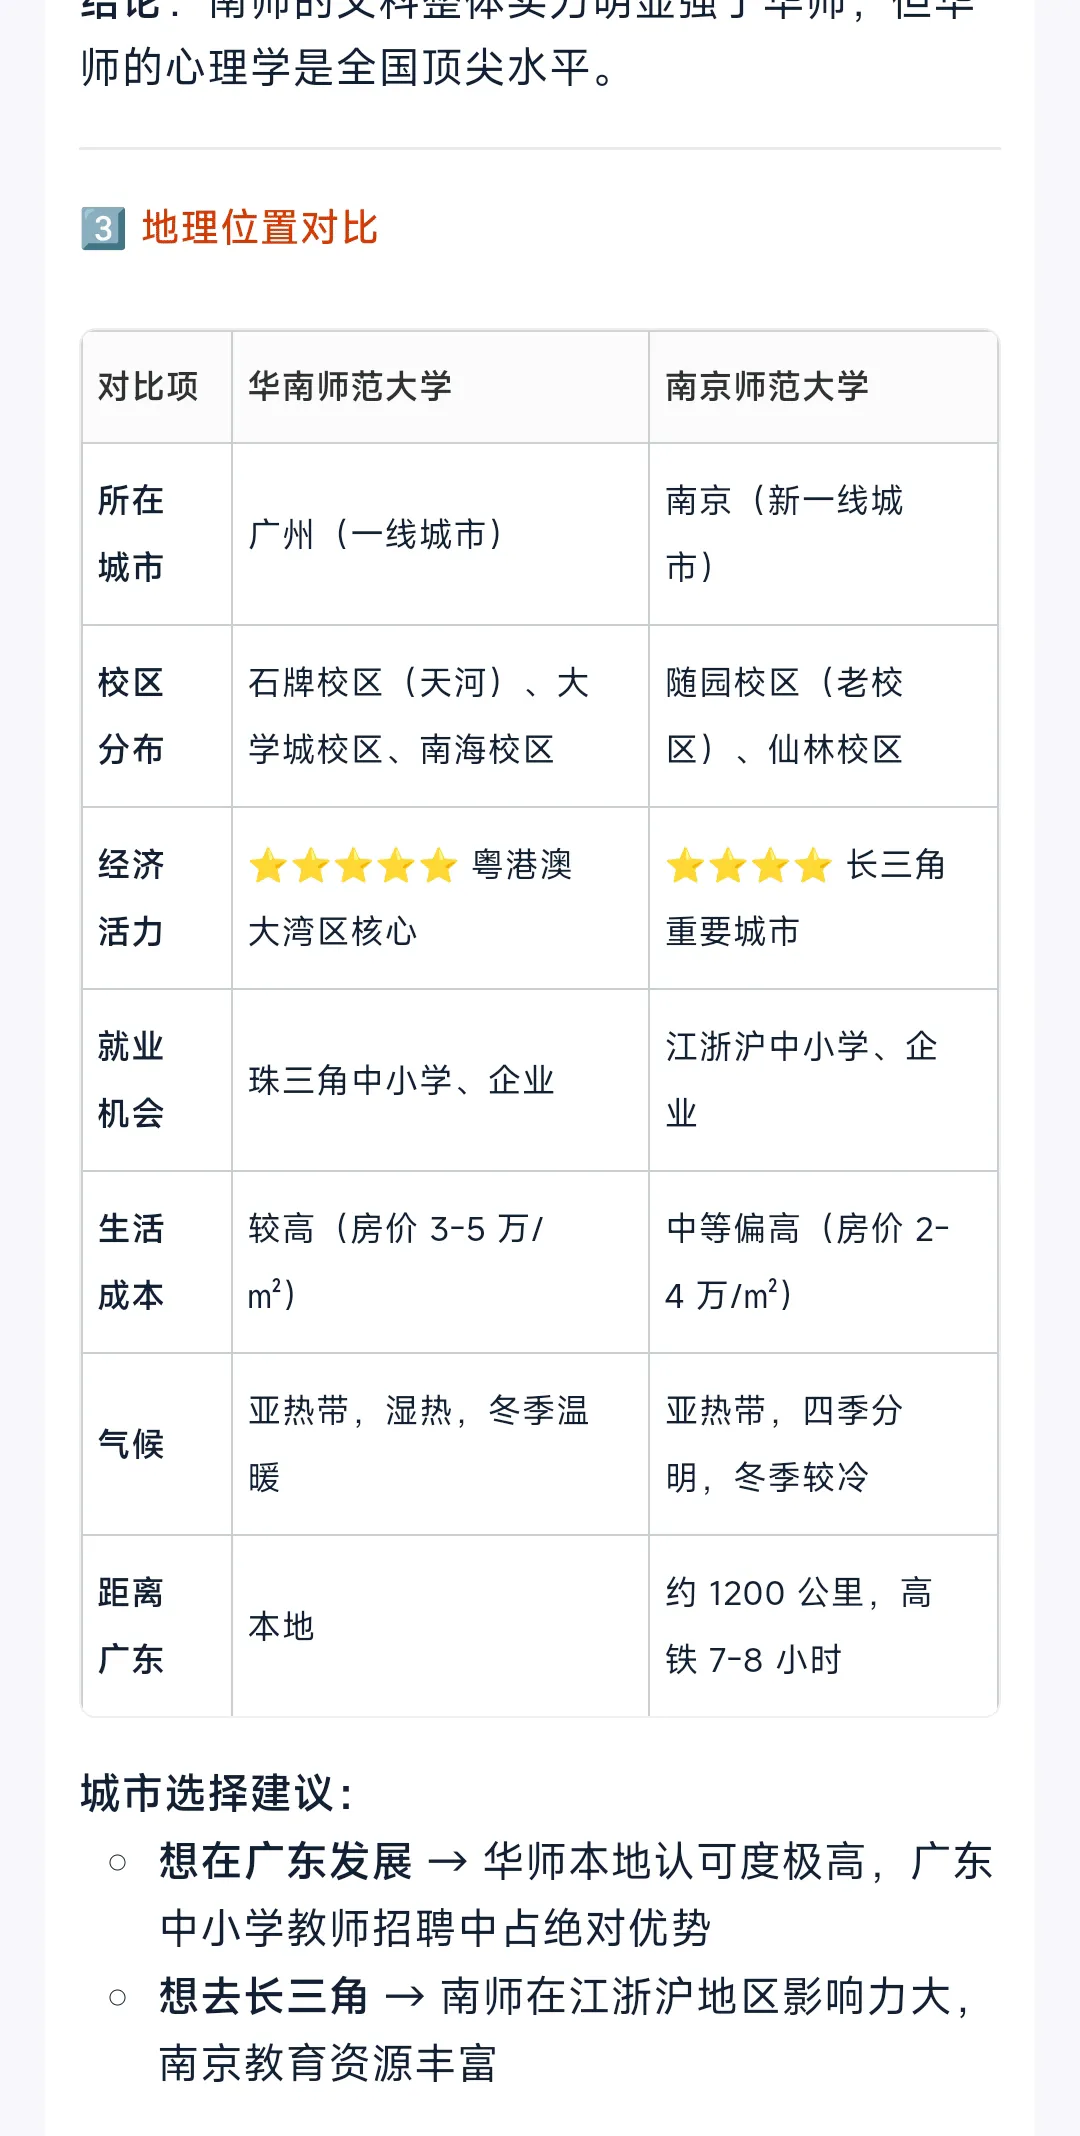Click the 珠三角中小学、企业 cell
The height and width of the screenshot is (2136, 1080).
tap(441, 1080)
